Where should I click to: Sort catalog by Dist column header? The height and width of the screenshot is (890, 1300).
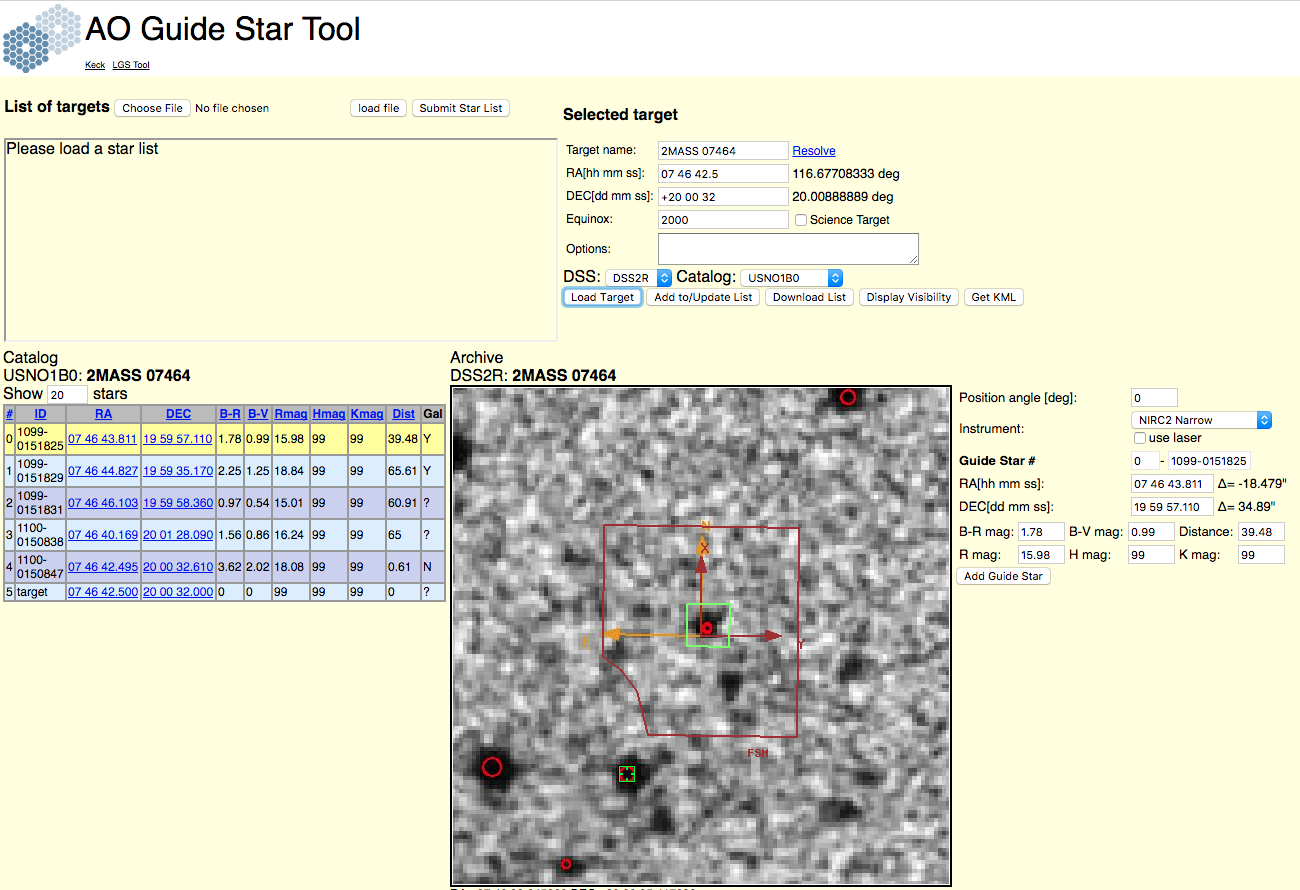404,414
